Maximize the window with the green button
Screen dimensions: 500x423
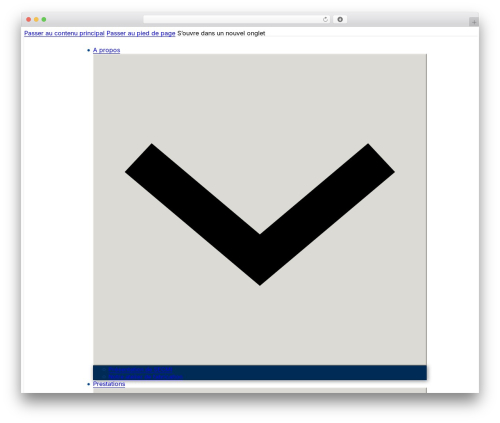tap(44, 20)
